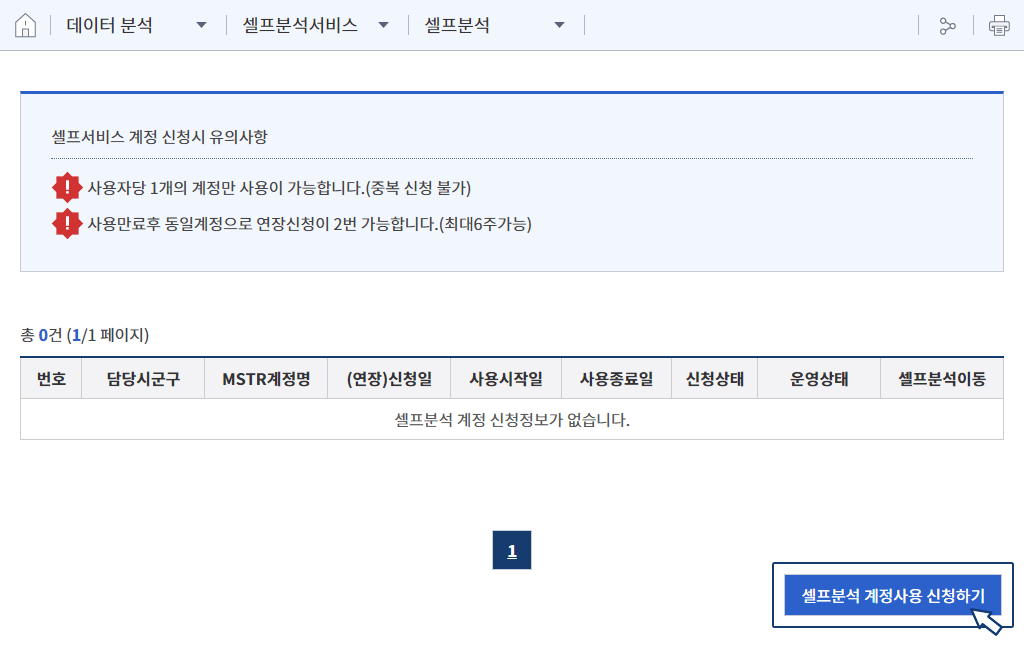This screenshot has height=647, width=1024.
Task: Print the page using the printer icon
Action: [x=999, y=26]
